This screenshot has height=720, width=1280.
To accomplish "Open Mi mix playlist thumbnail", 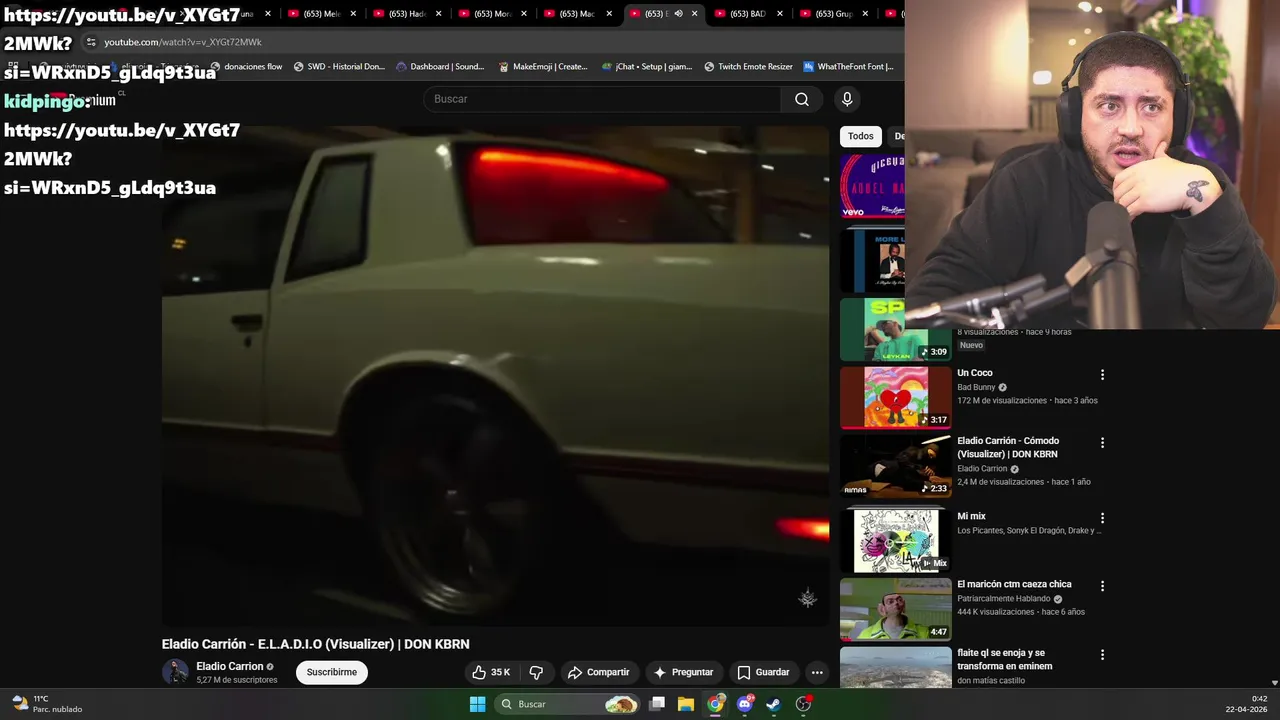I will (x=895, y=540).
